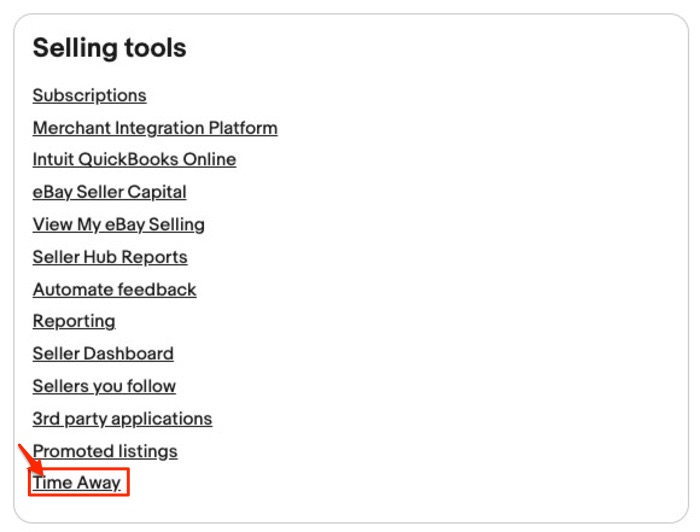Click the word QuickBooks in the list

point(127,159)
